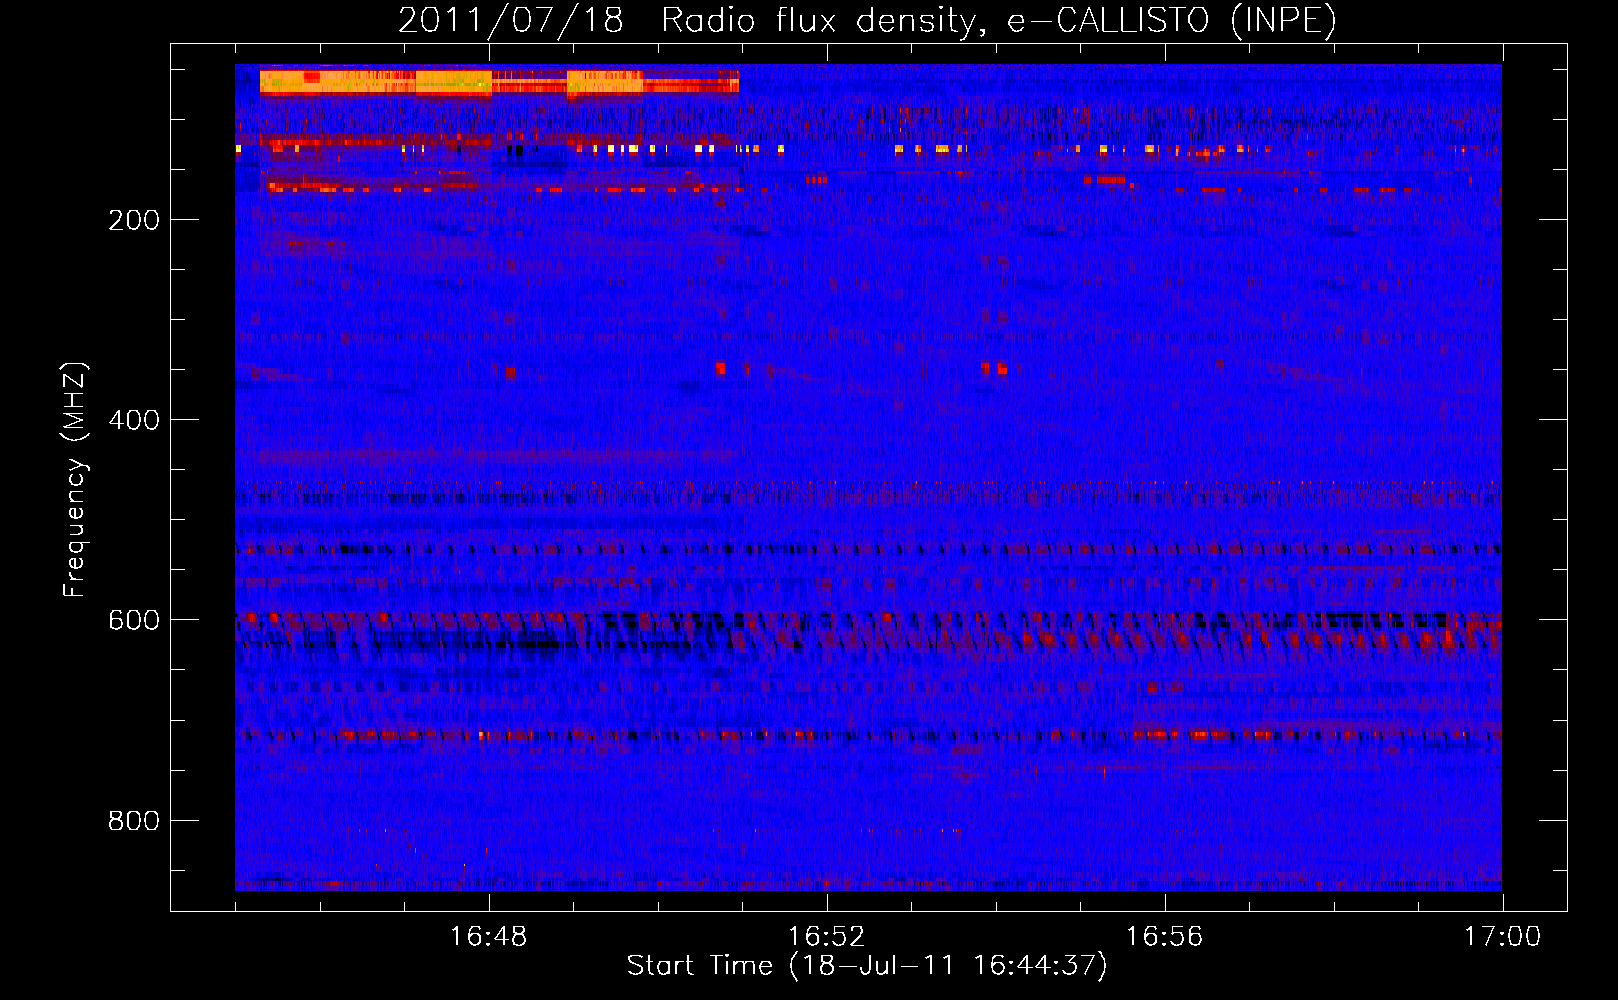
Task: Click the 800 frequency tick label
Action: 134,821
